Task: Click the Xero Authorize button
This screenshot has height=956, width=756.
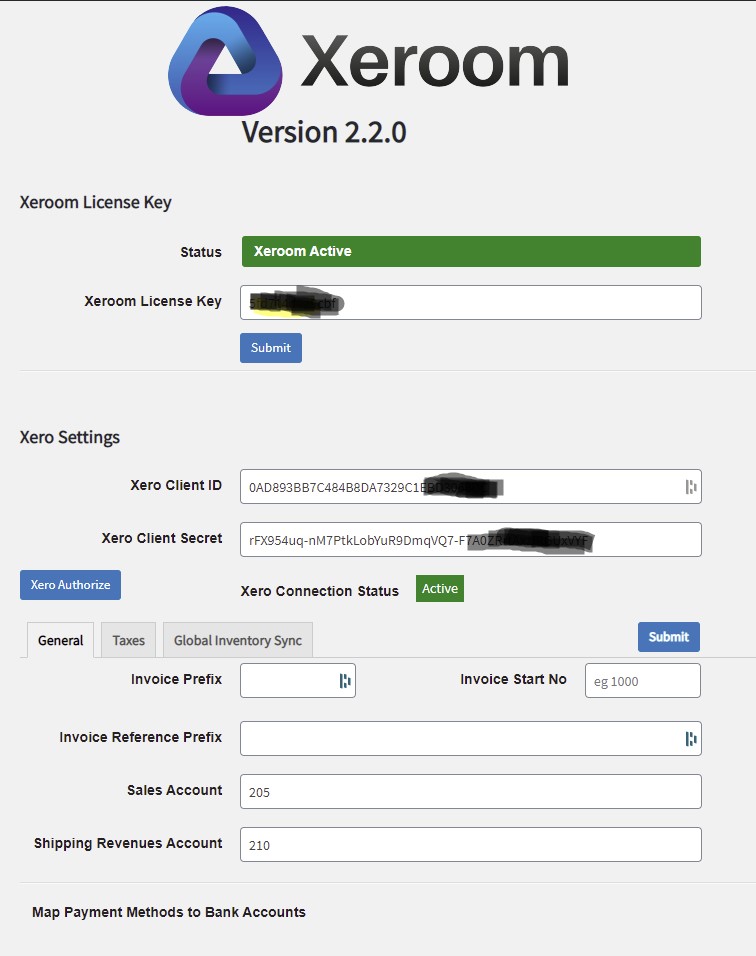Action: tap(70, 585)
